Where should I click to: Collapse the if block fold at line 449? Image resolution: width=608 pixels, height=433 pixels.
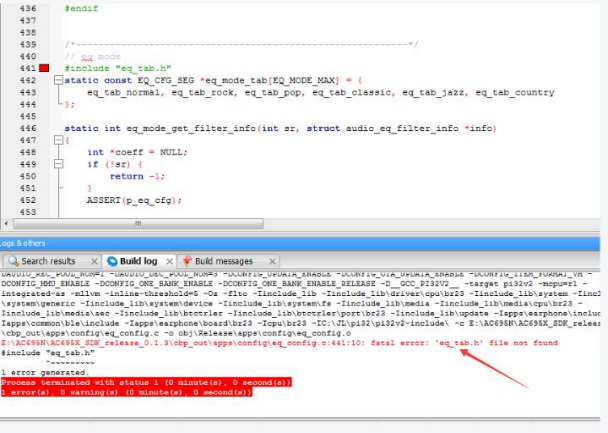[58, 164]
